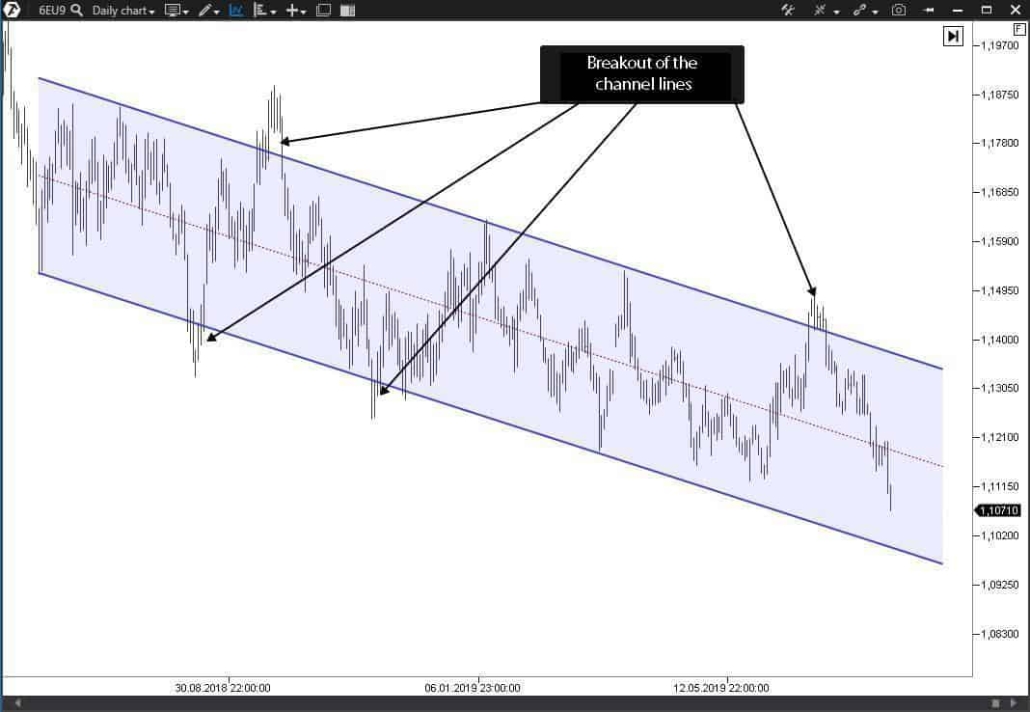Open the volume profile menu

pyautogui.click(x=264, y=10)
